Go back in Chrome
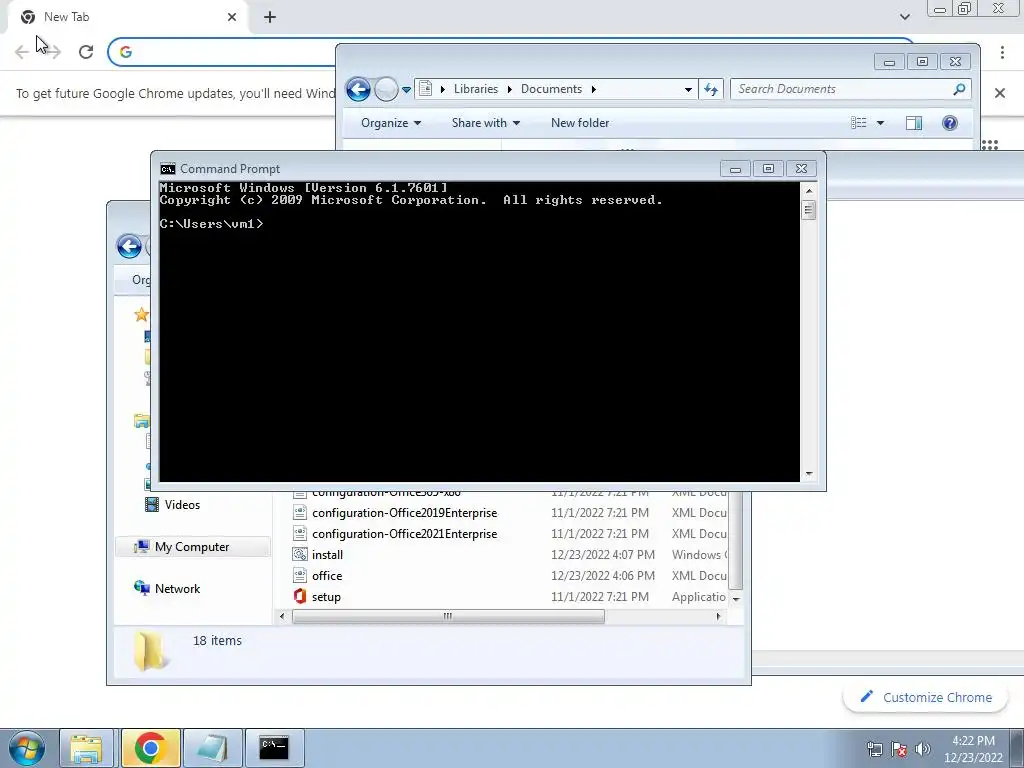1024x768 pixels. tap(22, 52)
